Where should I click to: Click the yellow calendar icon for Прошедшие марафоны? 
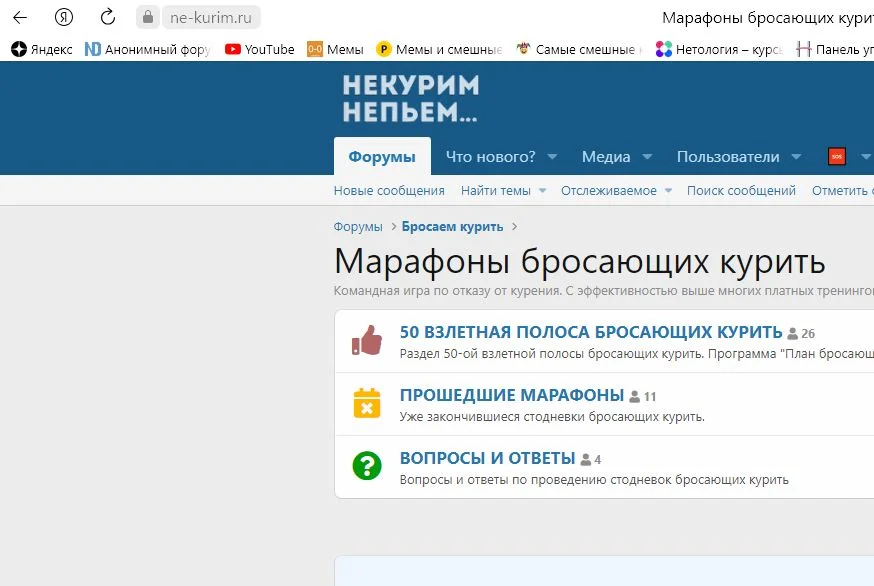(366, 403)
